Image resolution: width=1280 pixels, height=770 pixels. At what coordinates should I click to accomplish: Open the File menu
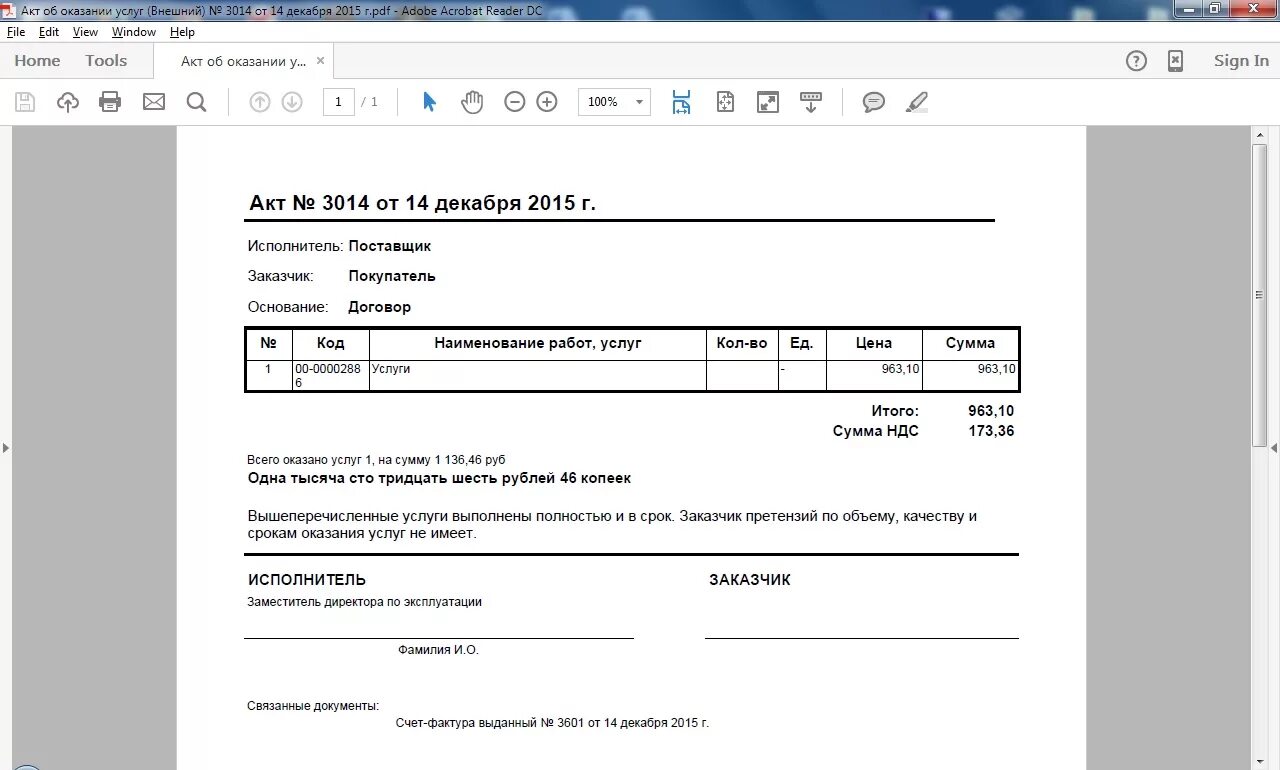tap(16, 32)
